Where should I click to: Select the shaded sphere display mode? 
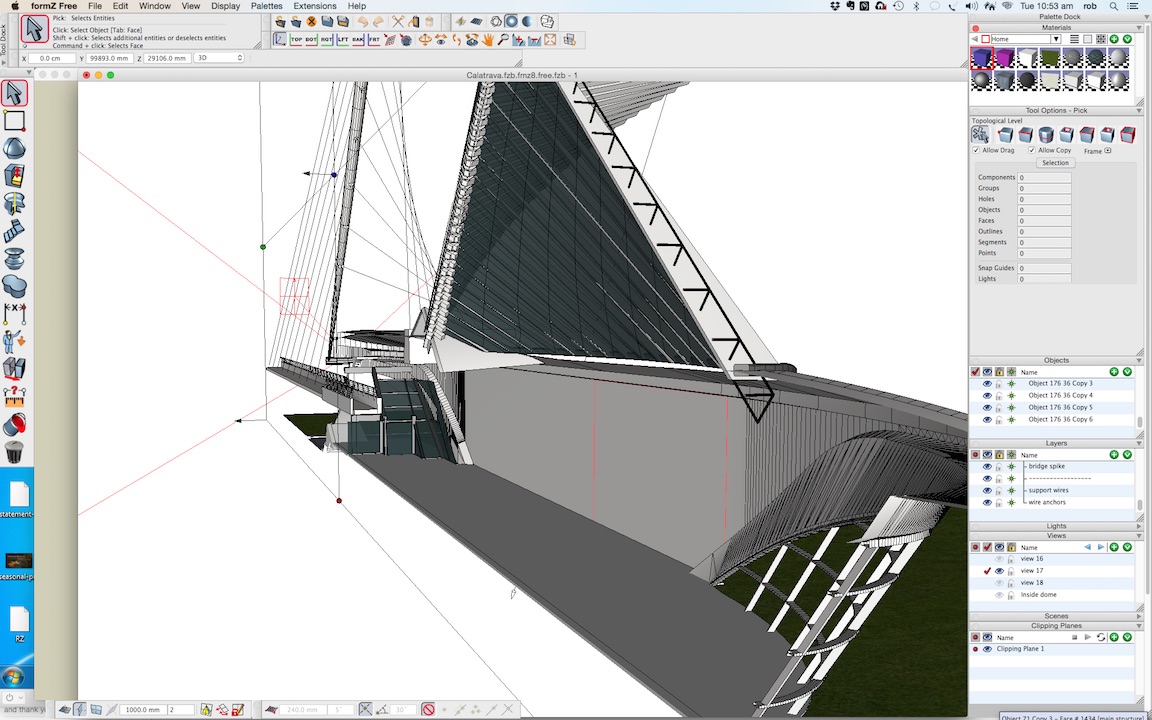point(511,21)
